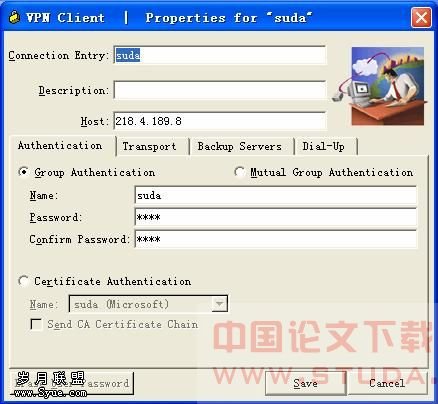Image resolution: width=438 pixels, height=404 pixels.
Task: Click the Host address field
Action: [x=220, y=121]
